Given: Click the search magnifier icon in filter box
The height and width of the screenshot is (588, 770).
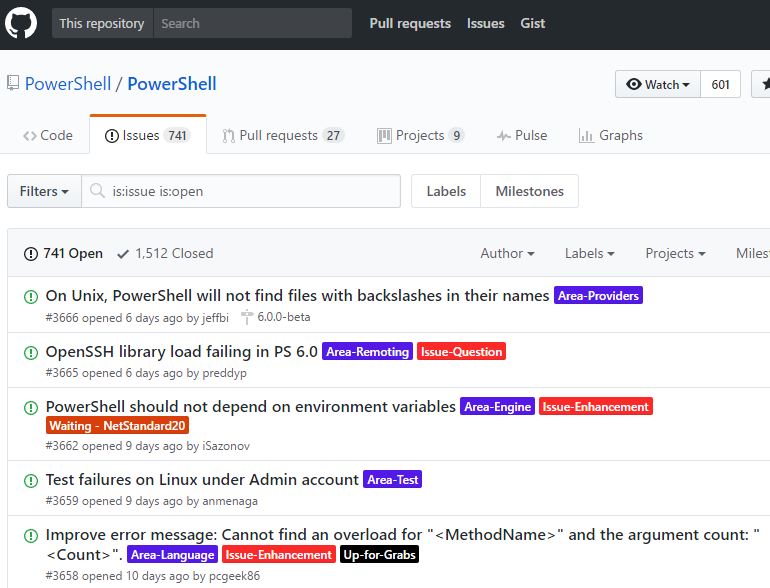Looking at the screenshot, I should pos(97,191).
